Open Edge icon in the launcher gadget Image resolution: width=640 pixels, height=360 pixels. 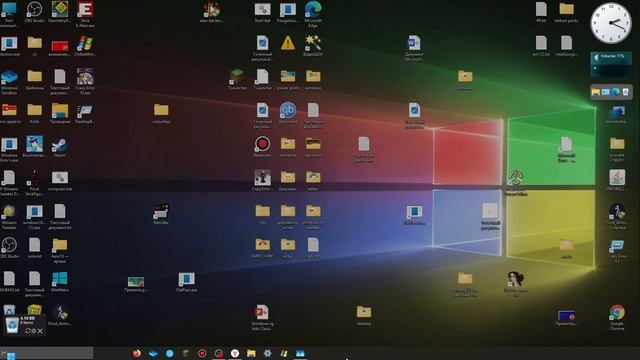(x=616, y=92)
